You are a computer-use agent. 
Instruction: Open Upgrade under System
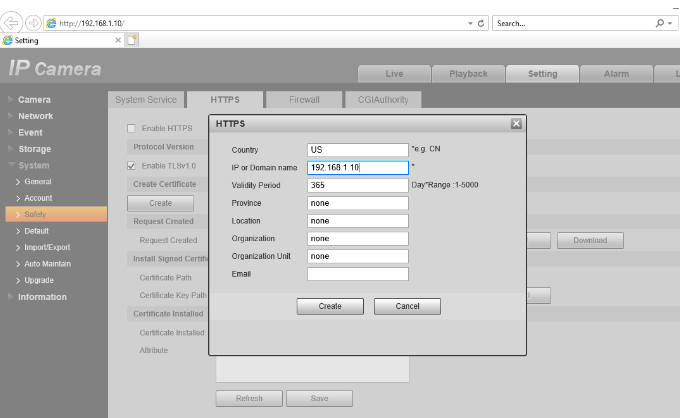click(x=39, y=281)
